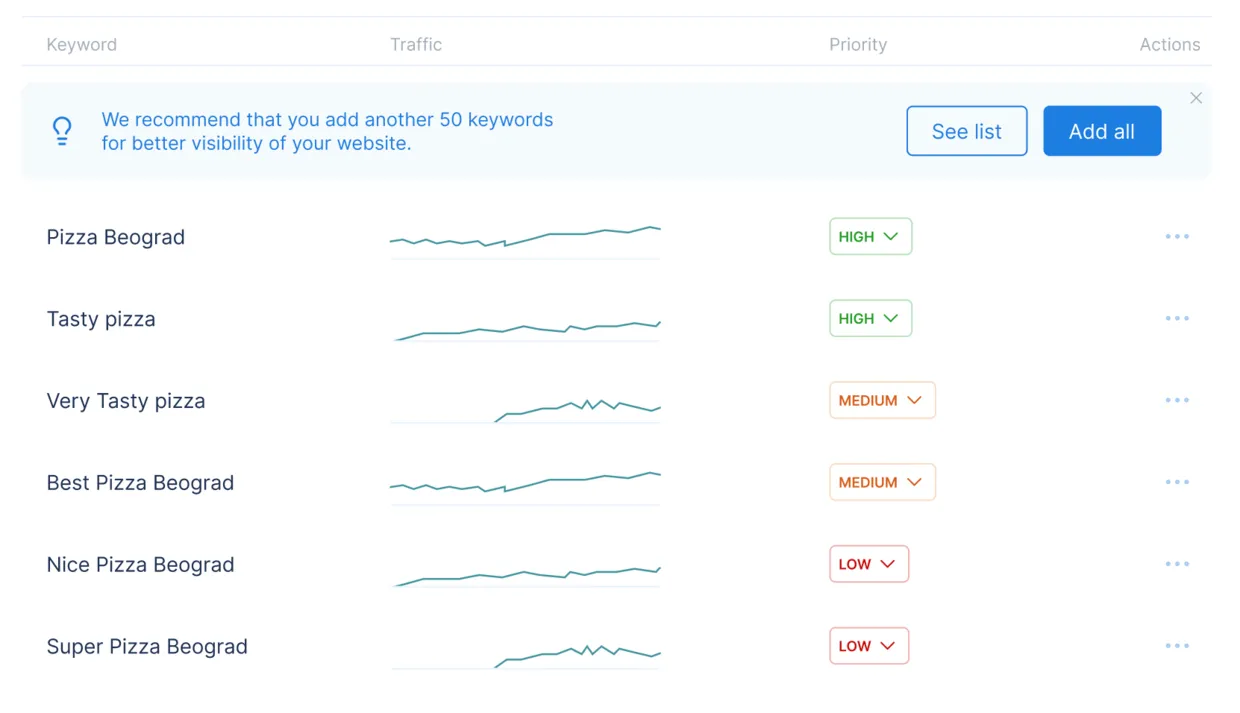Viewport: 1240px width, 713px height.
Task: Open the MEDIUM dropdown for Very Tasty pizza
Action: click(882, 400)
